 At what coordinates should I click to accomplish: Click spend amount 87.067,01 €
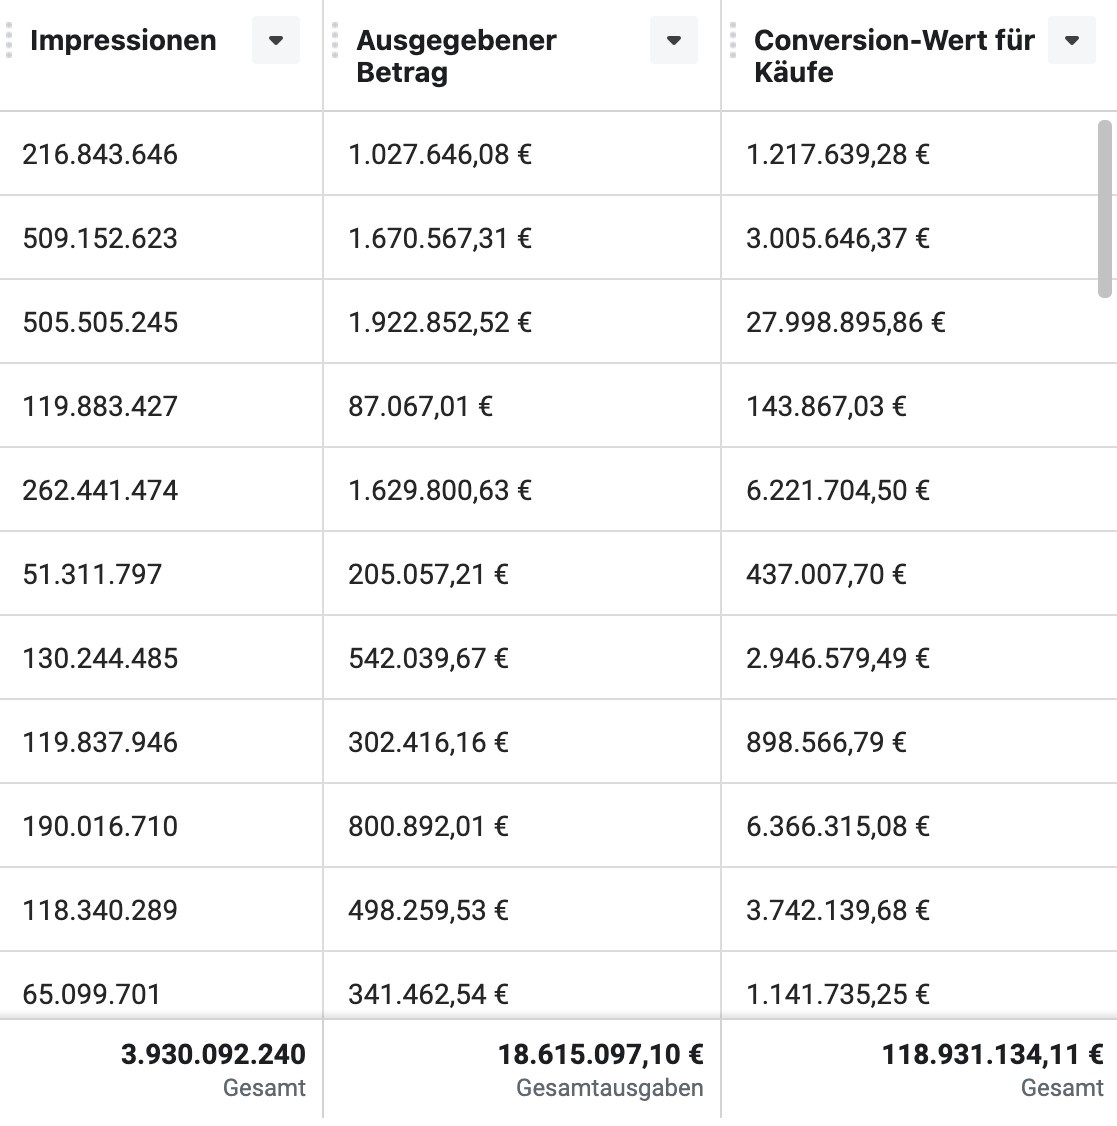coord(420,407)
